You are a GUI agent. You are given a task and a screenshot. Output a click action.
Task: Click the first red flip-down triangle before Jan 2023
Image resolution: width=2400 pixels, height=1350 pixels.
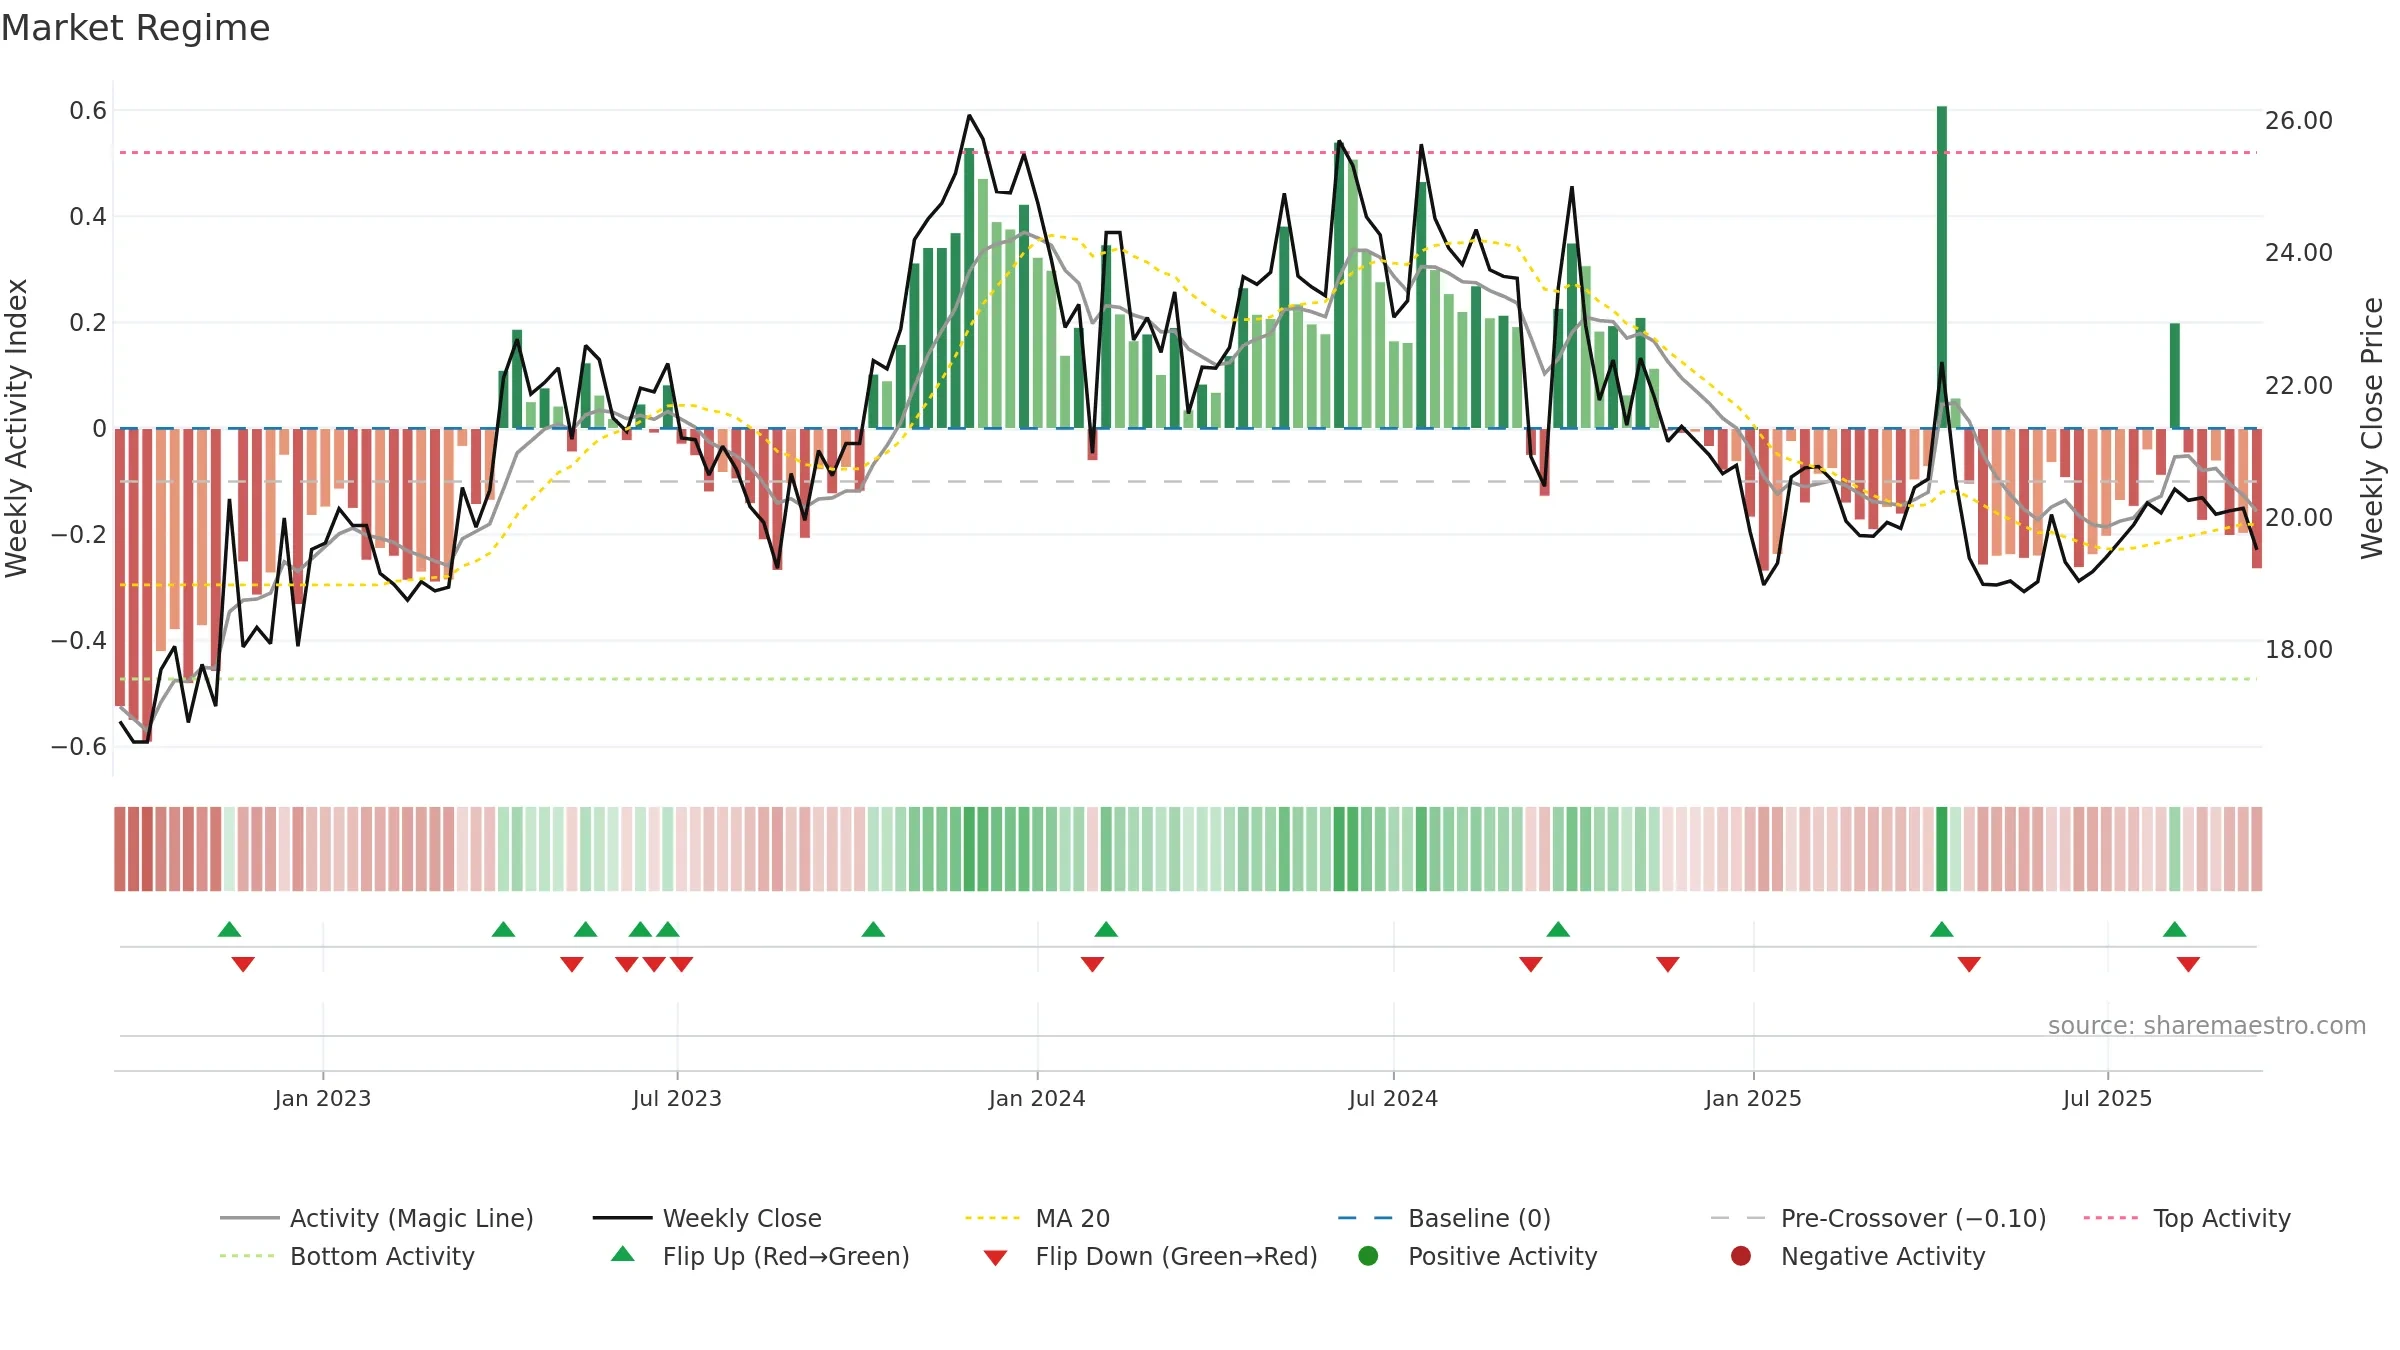(x=243, y=964)
